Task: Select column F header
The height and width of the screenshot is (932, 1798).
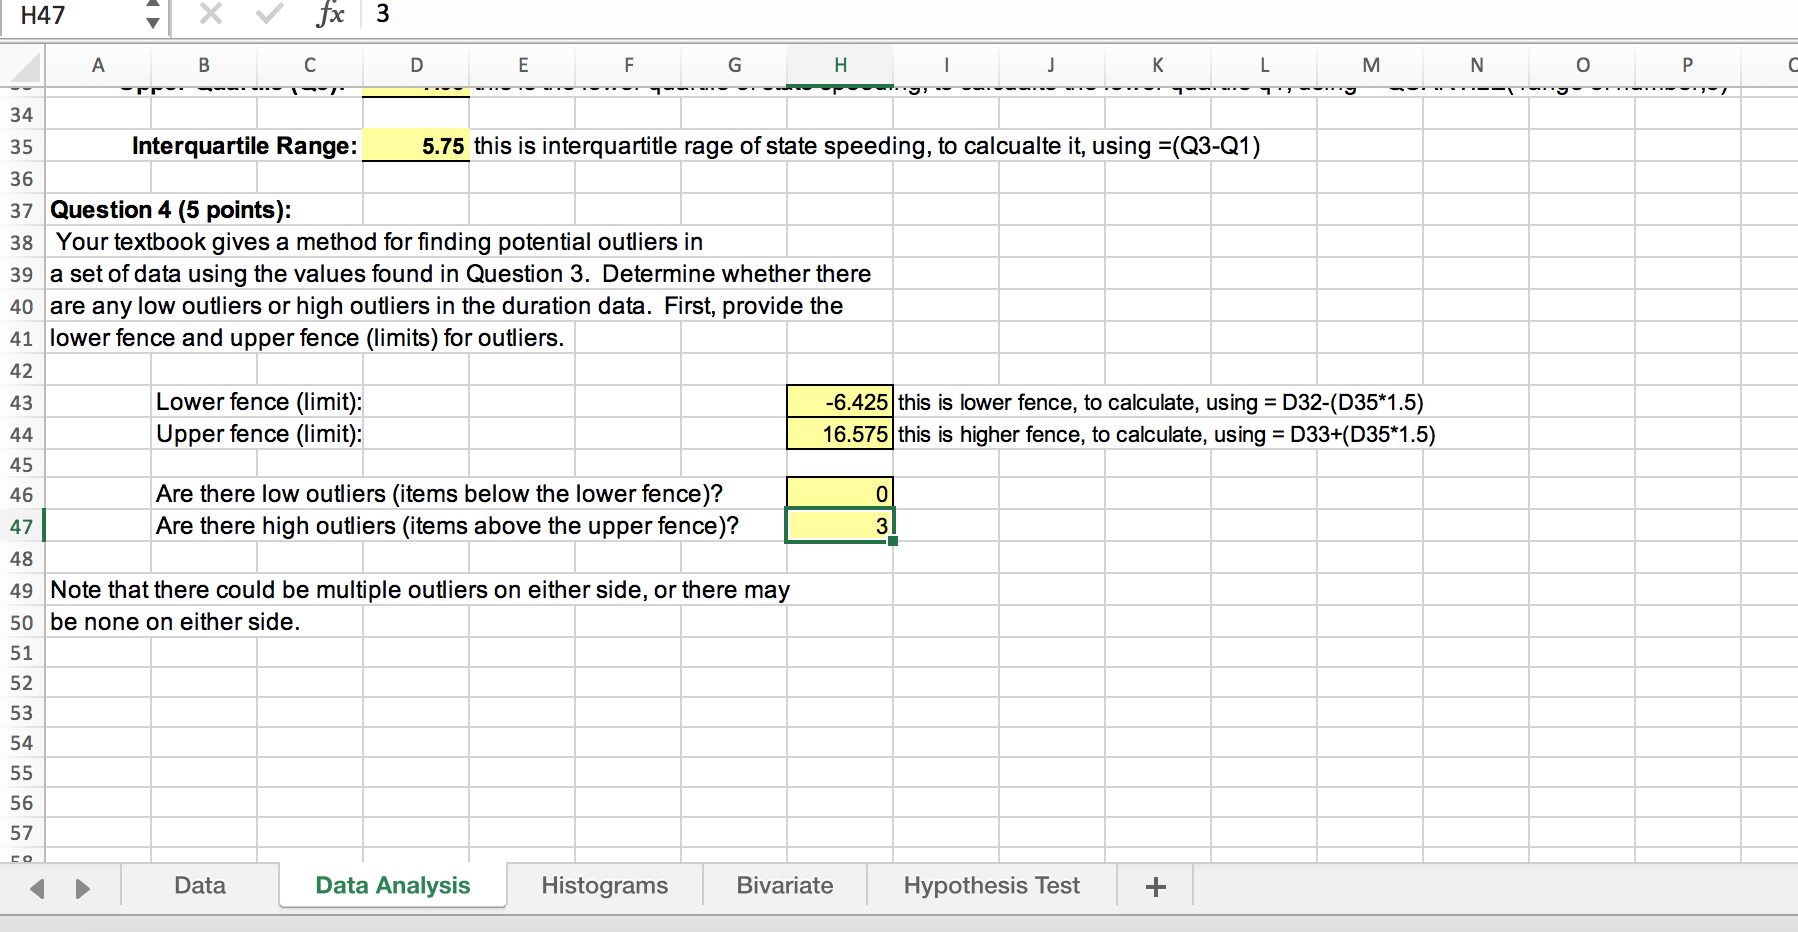Action: [x=628, y=66]
